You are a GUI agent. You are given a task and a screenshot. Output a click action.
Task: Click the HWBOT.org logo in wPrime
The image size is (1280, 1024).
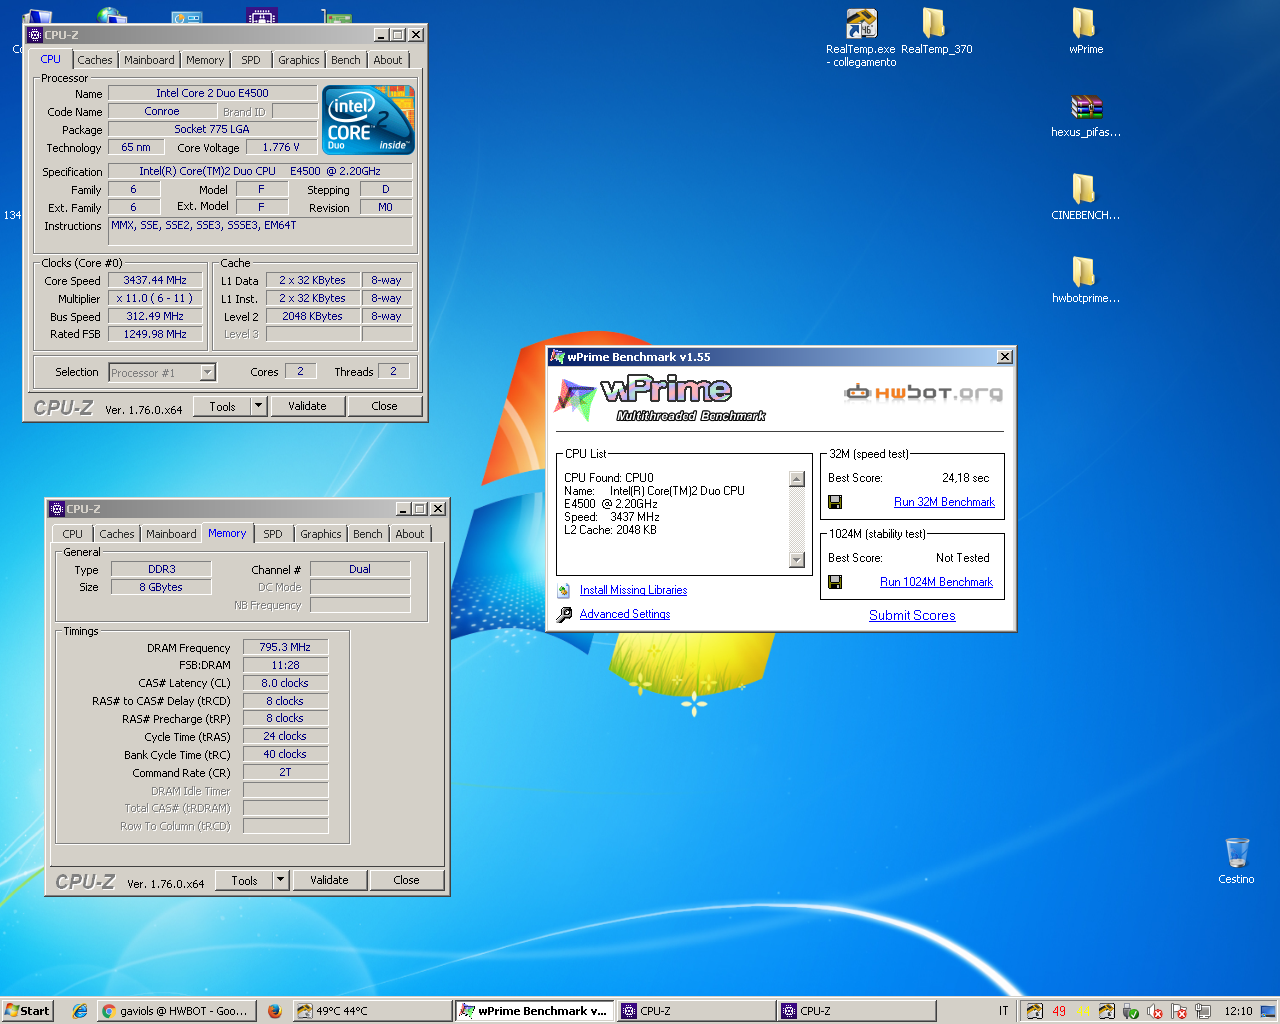click(x=923, y=392)
